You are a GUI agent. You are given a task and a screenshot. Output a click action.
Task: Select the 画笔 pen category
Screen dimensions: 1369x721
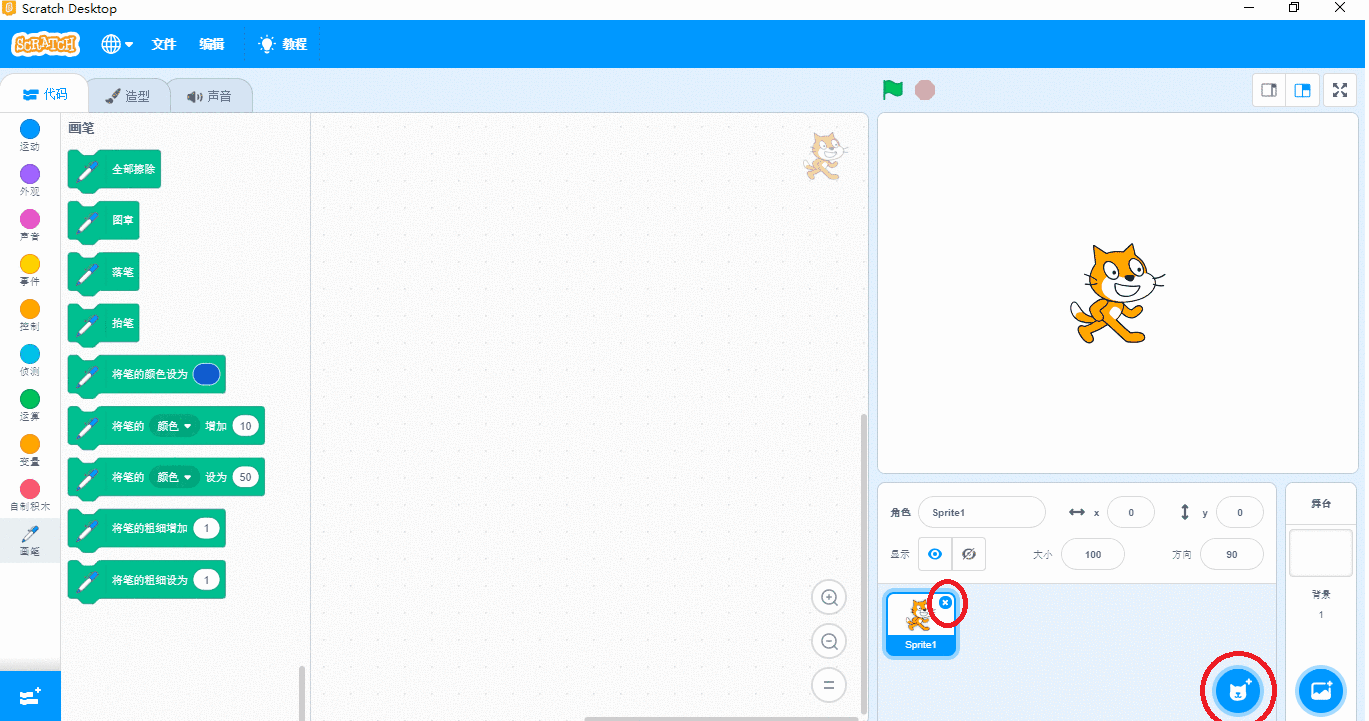[30, 540]
